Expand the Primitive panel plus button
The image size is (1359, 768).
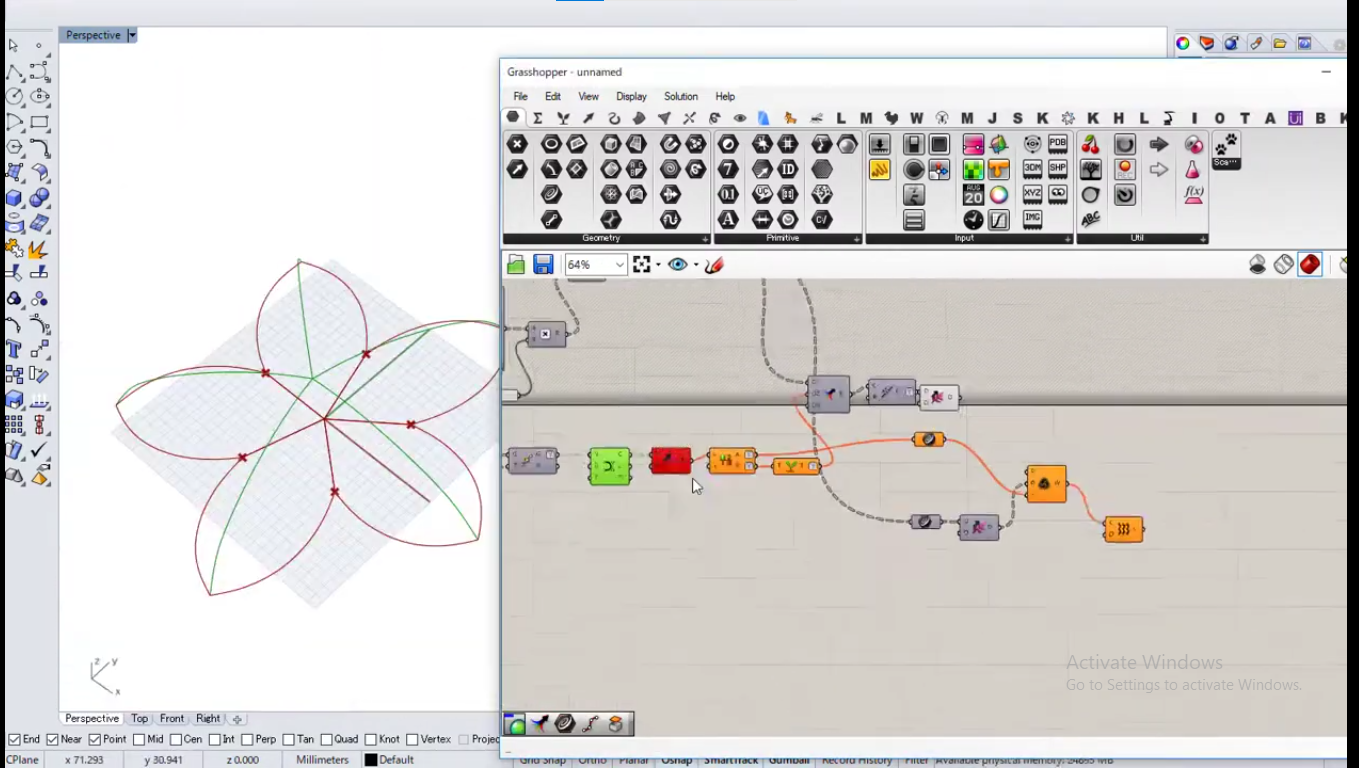tap(856, 239)
